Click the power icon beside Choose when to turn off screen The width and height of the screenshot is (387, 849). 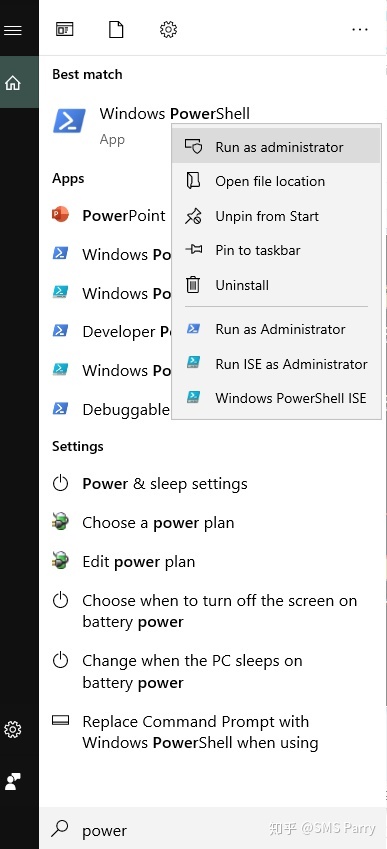click(x=60, y=600)
